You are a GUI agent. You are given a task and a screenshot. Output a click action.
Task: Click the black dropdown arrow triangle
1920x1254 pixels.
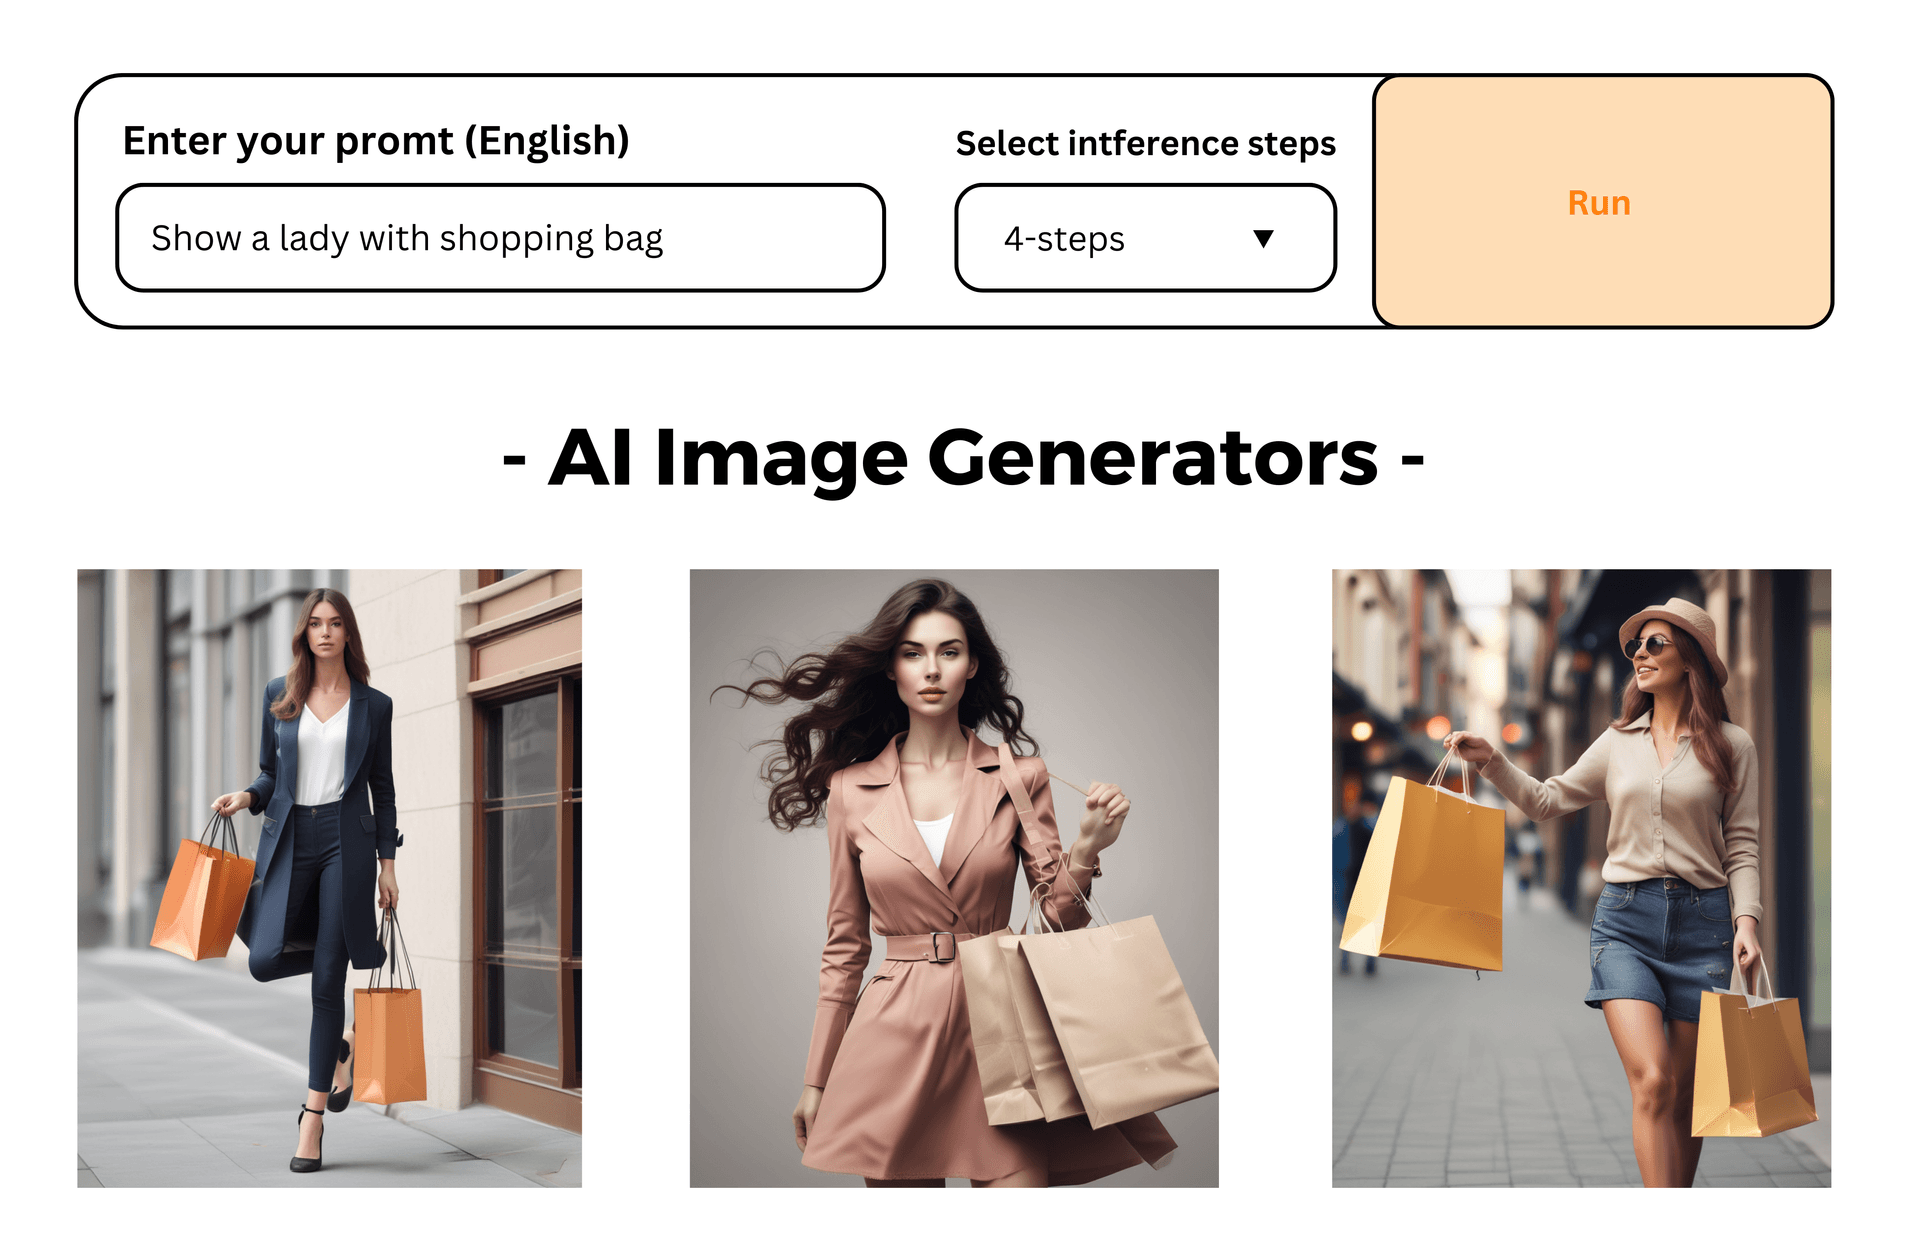click(x=1263, y=238)
